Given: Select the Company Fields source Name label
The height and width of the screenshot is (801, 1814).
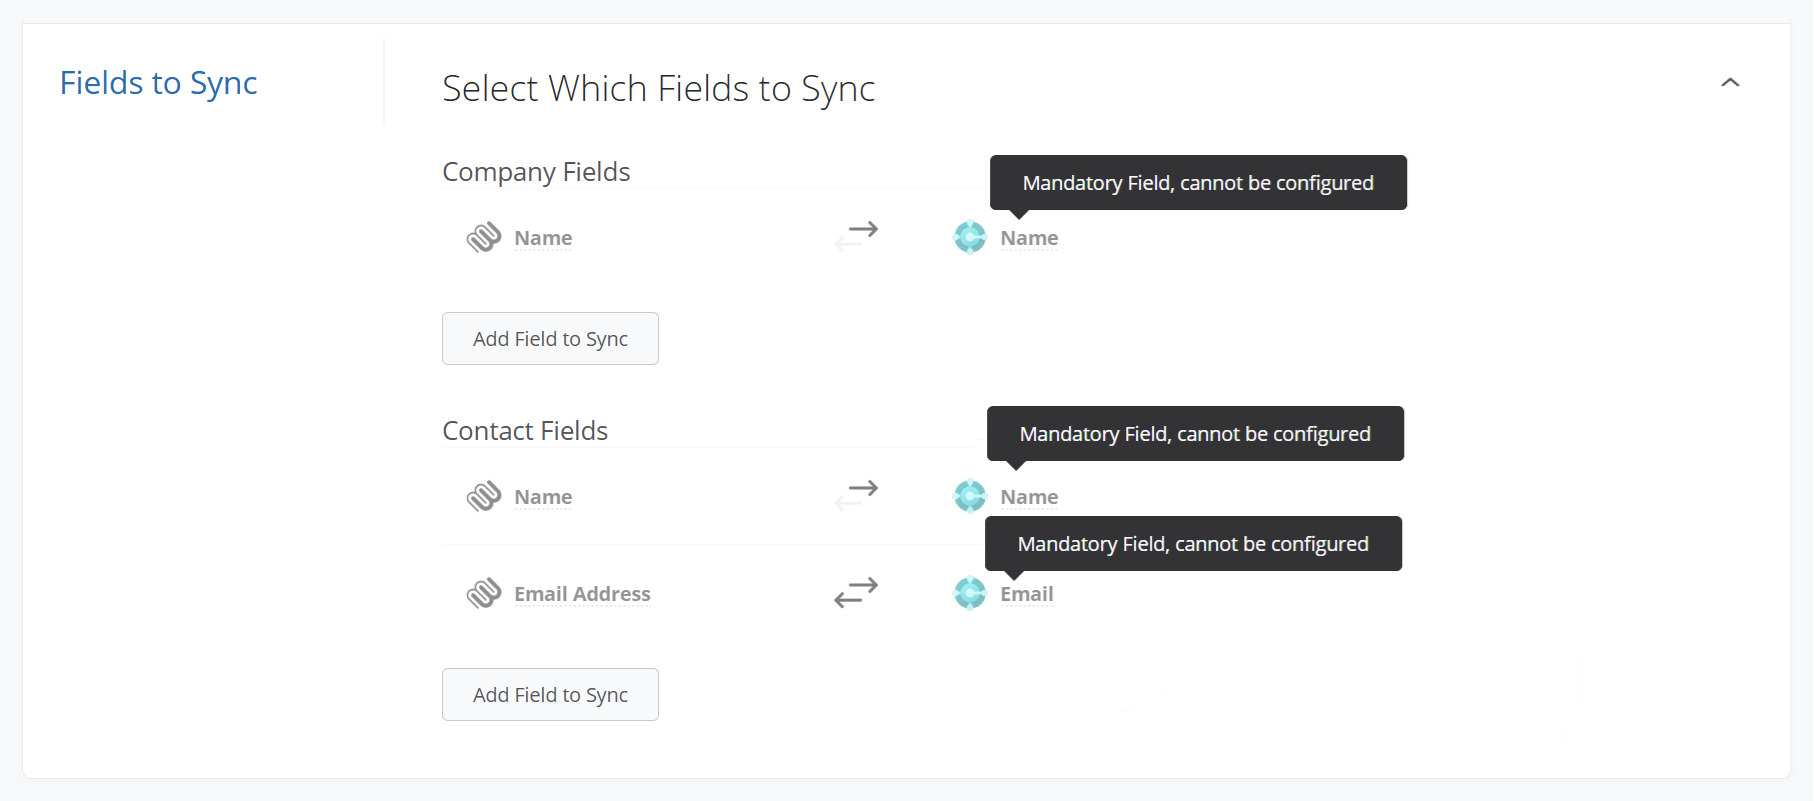Looking at the screenshot, I should tap(543, 238).
